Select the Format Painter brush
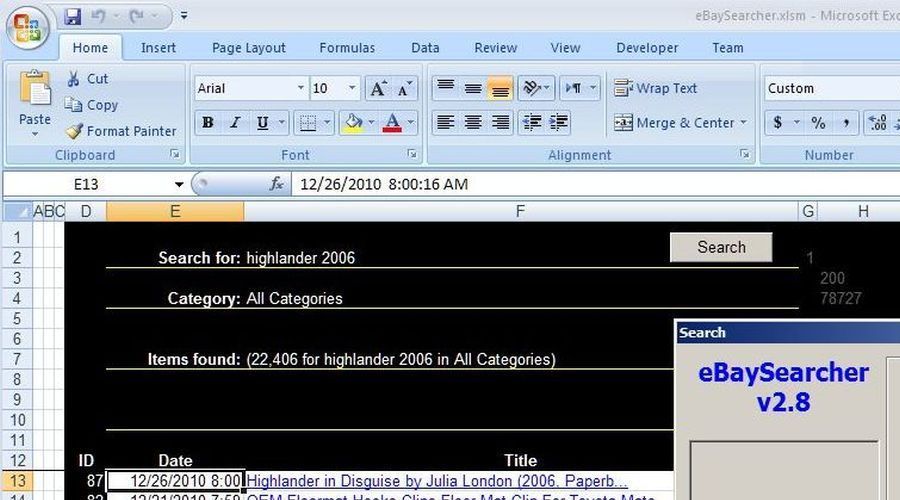The image size is (900, 500). tap(74, 131)
